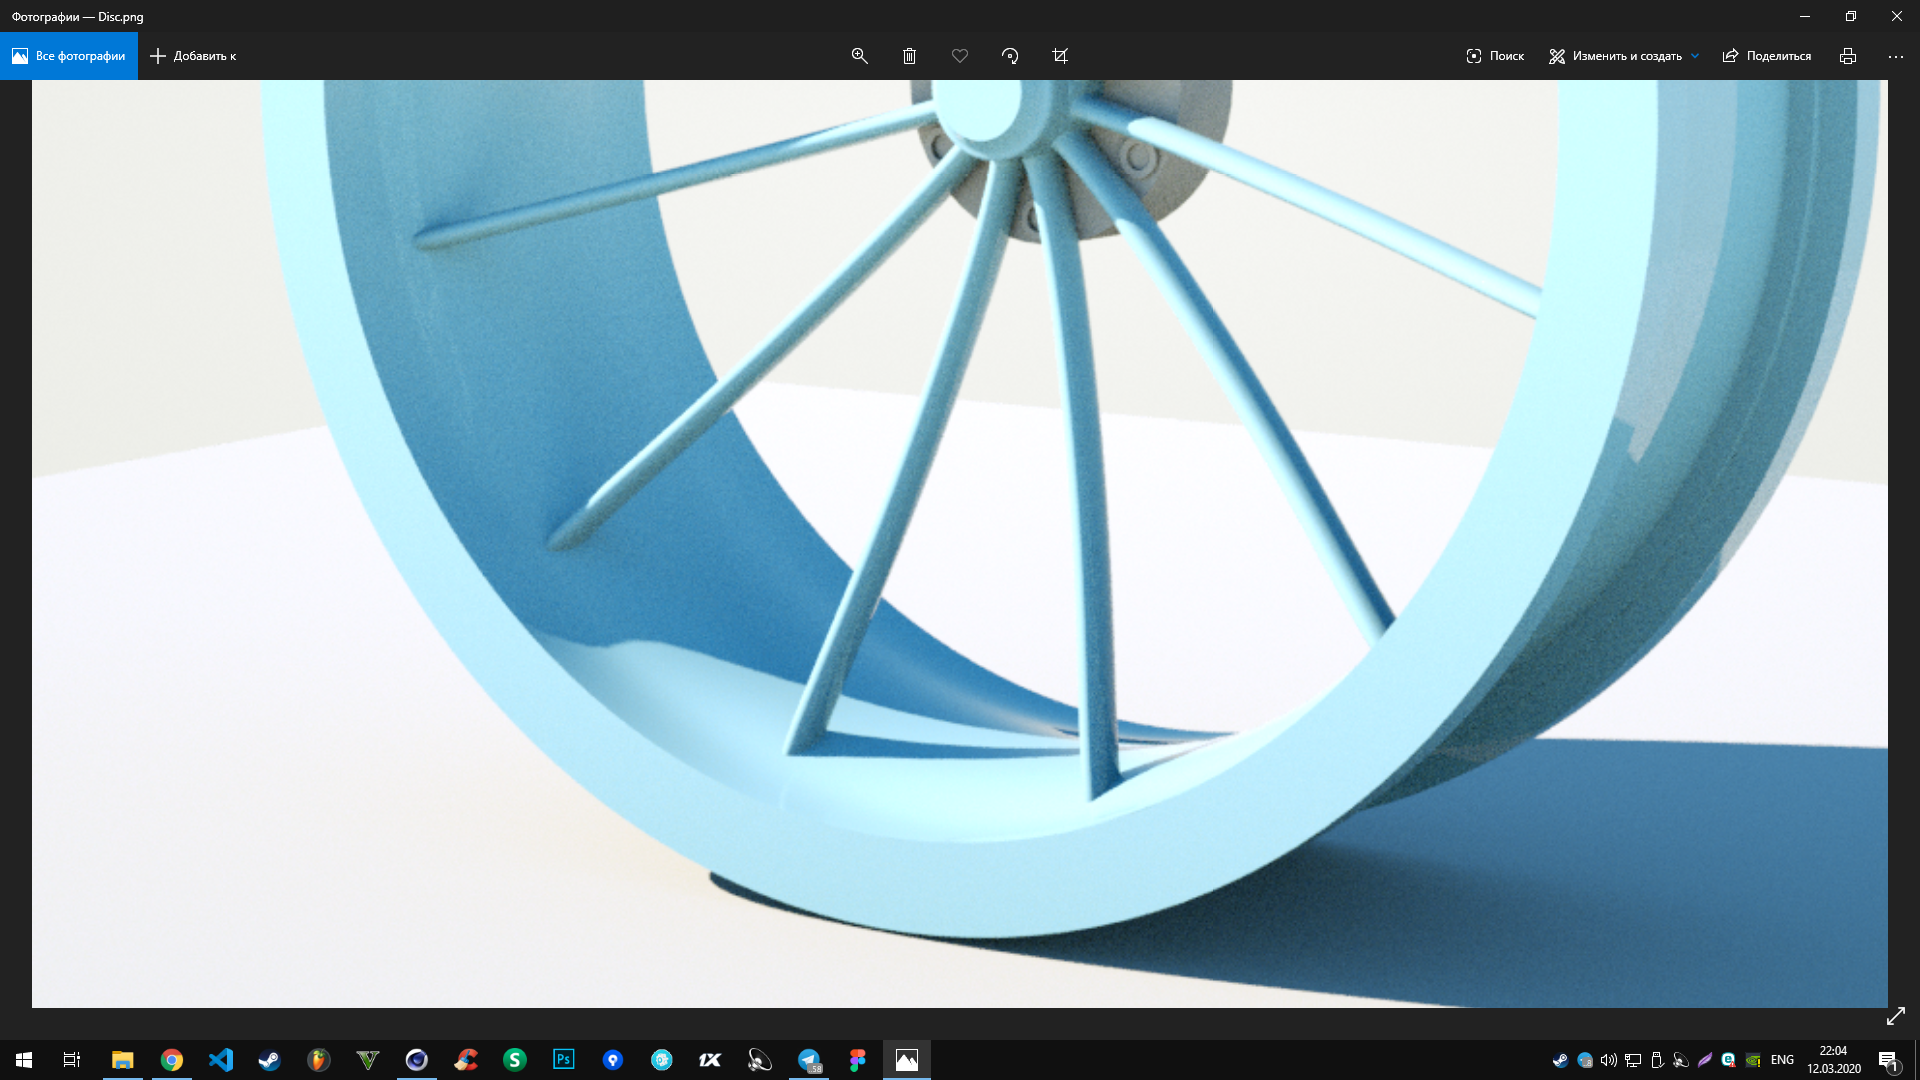Open CCleaner from the taskbar
The height and width of the screenshot is (1080, 1920).
pyautogui.click(x=466, y=1060)
